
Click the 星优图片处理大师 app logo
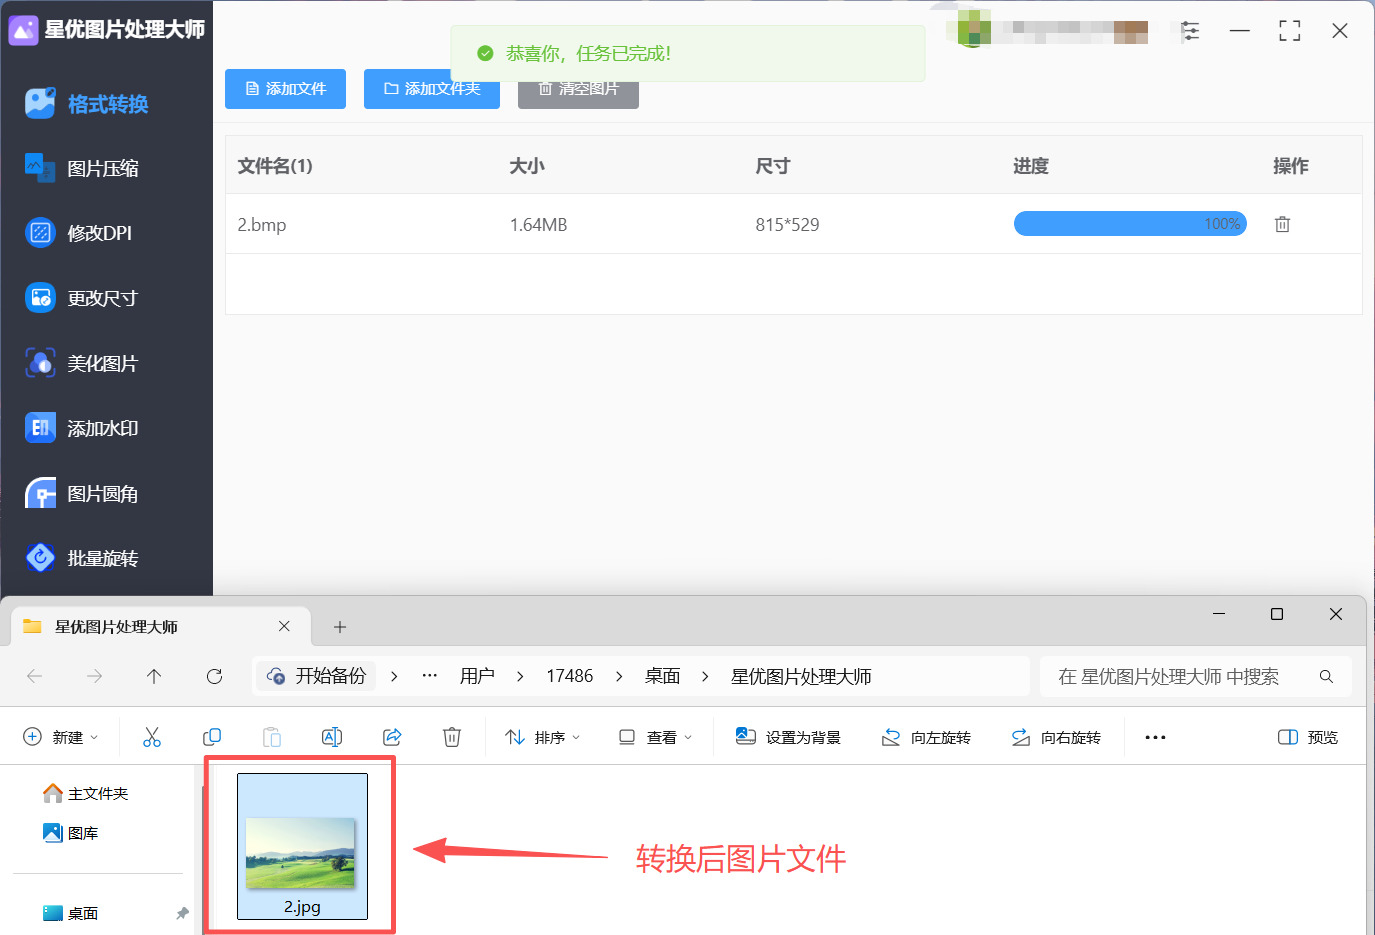point(23,30)
